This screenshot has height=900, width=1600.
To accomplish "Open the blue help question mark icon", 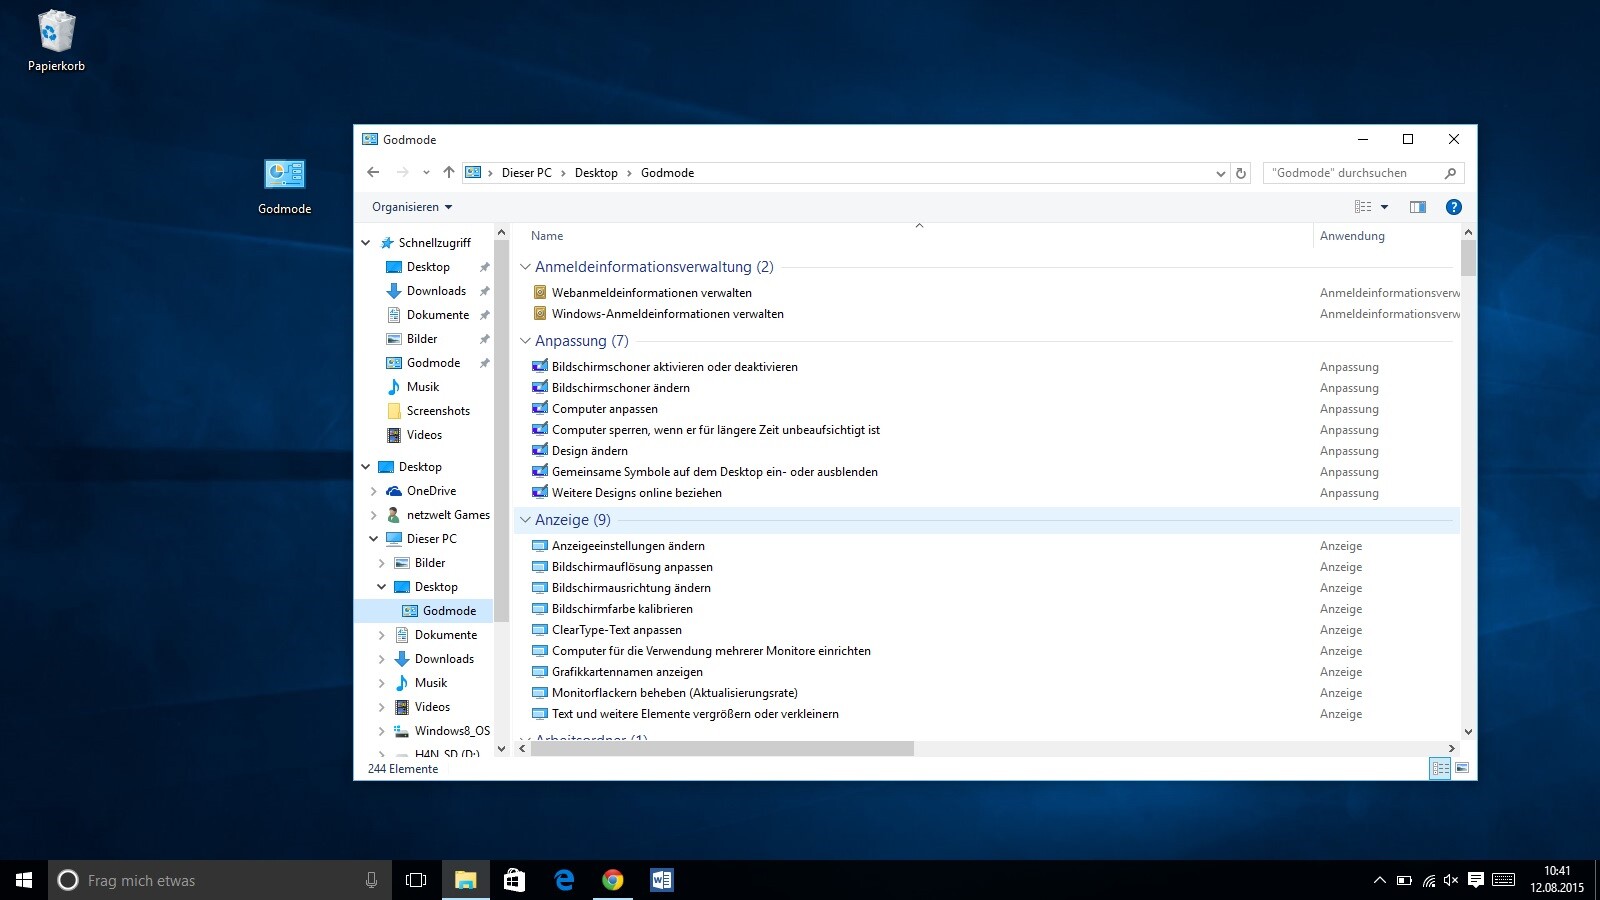I will point(1454,207).
